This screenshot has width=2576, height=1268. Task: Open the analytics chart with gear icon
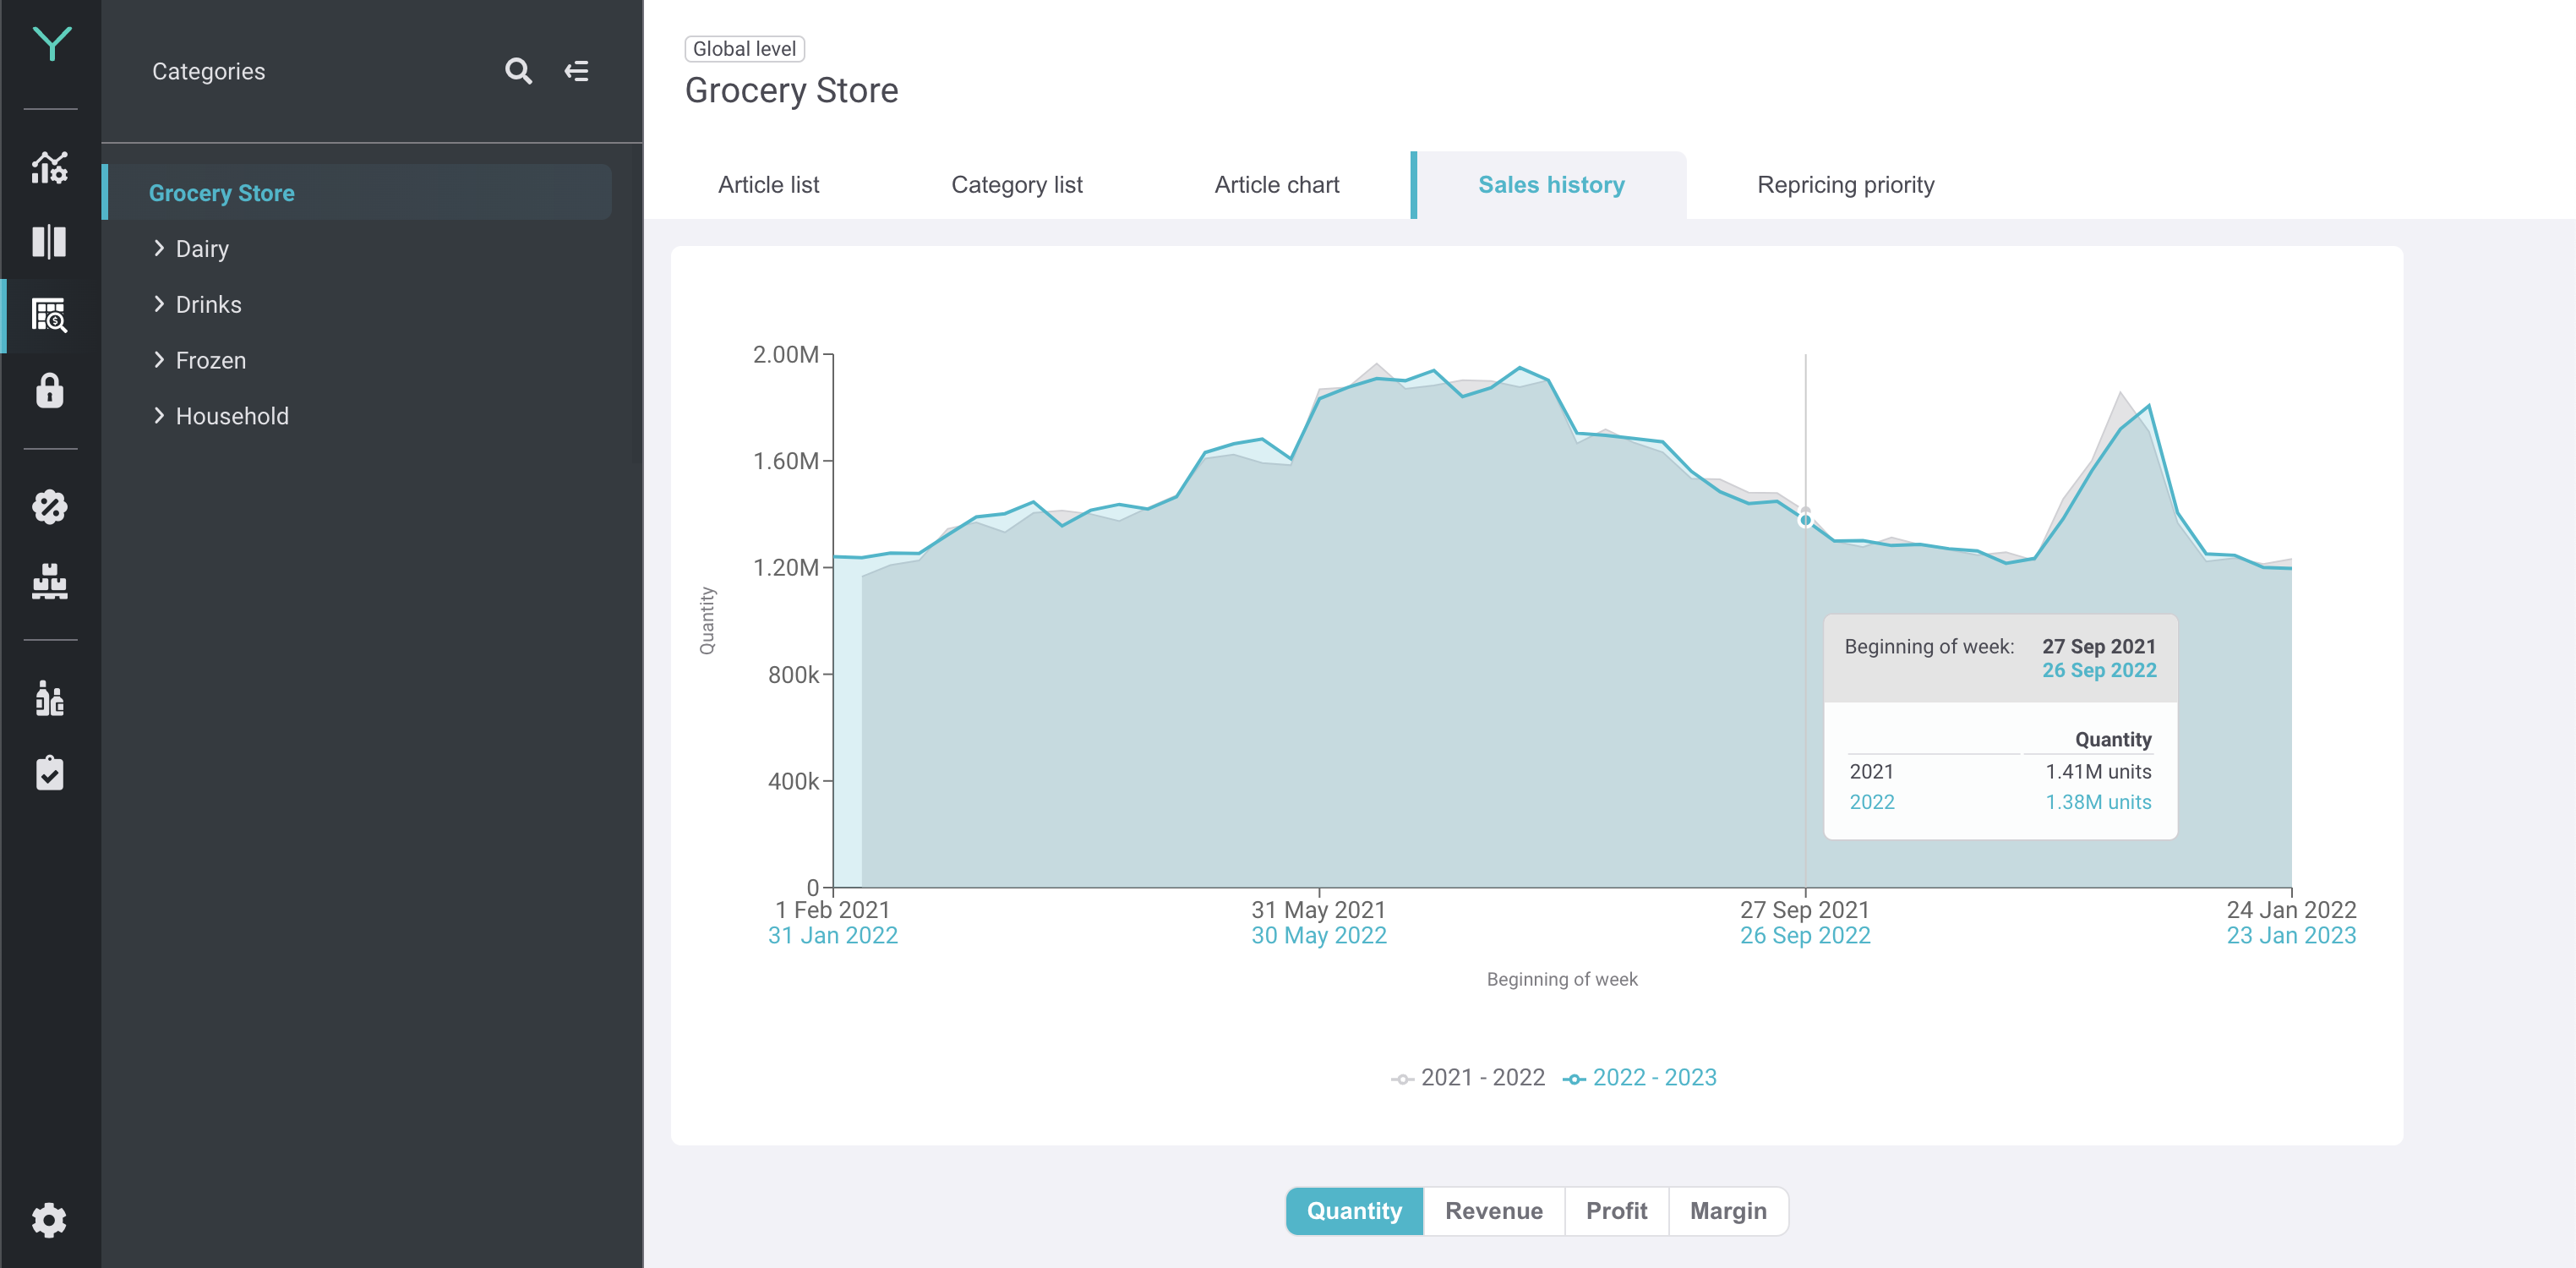pos(50,167)
